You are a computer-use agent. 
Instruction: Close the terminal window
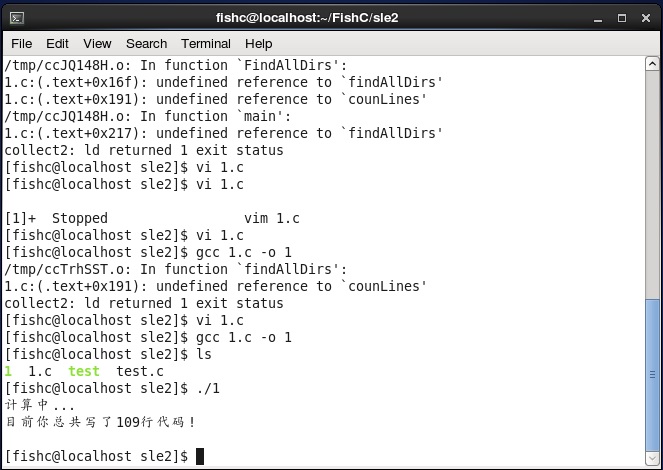pyautogui.click(x=646, y=18)
